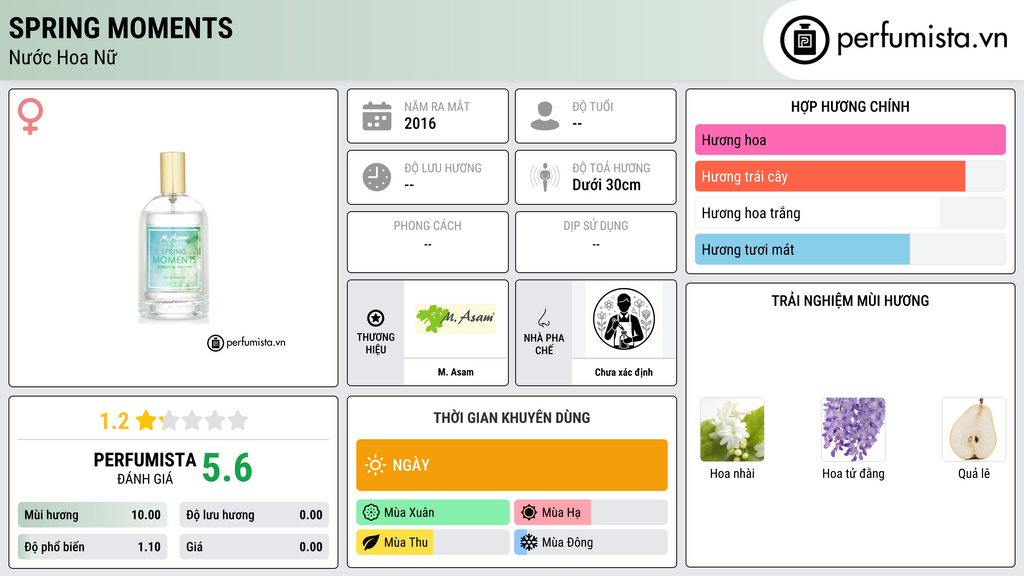
Task: Click the Trải nghiệm mùi hương heading
Action: 850,301
